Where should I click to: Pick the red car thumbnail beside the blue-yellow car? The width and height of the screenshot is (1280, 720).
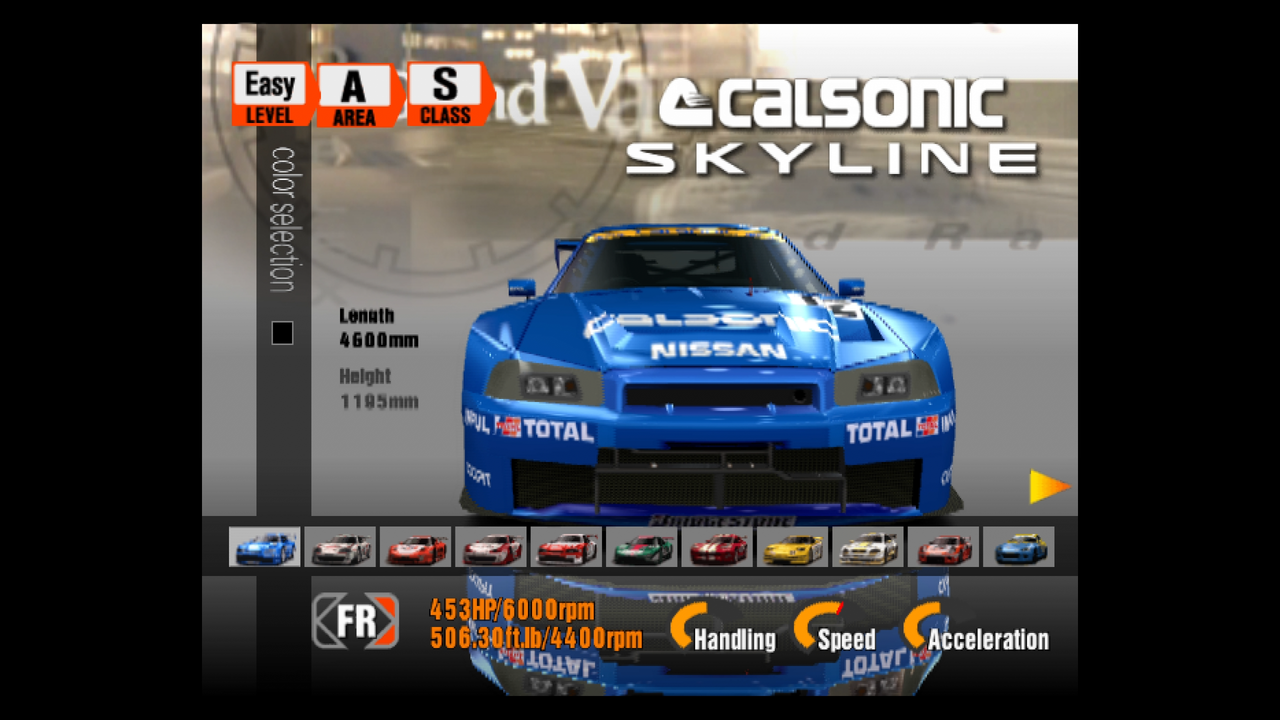pyautogui.click(x=943, y=547)
